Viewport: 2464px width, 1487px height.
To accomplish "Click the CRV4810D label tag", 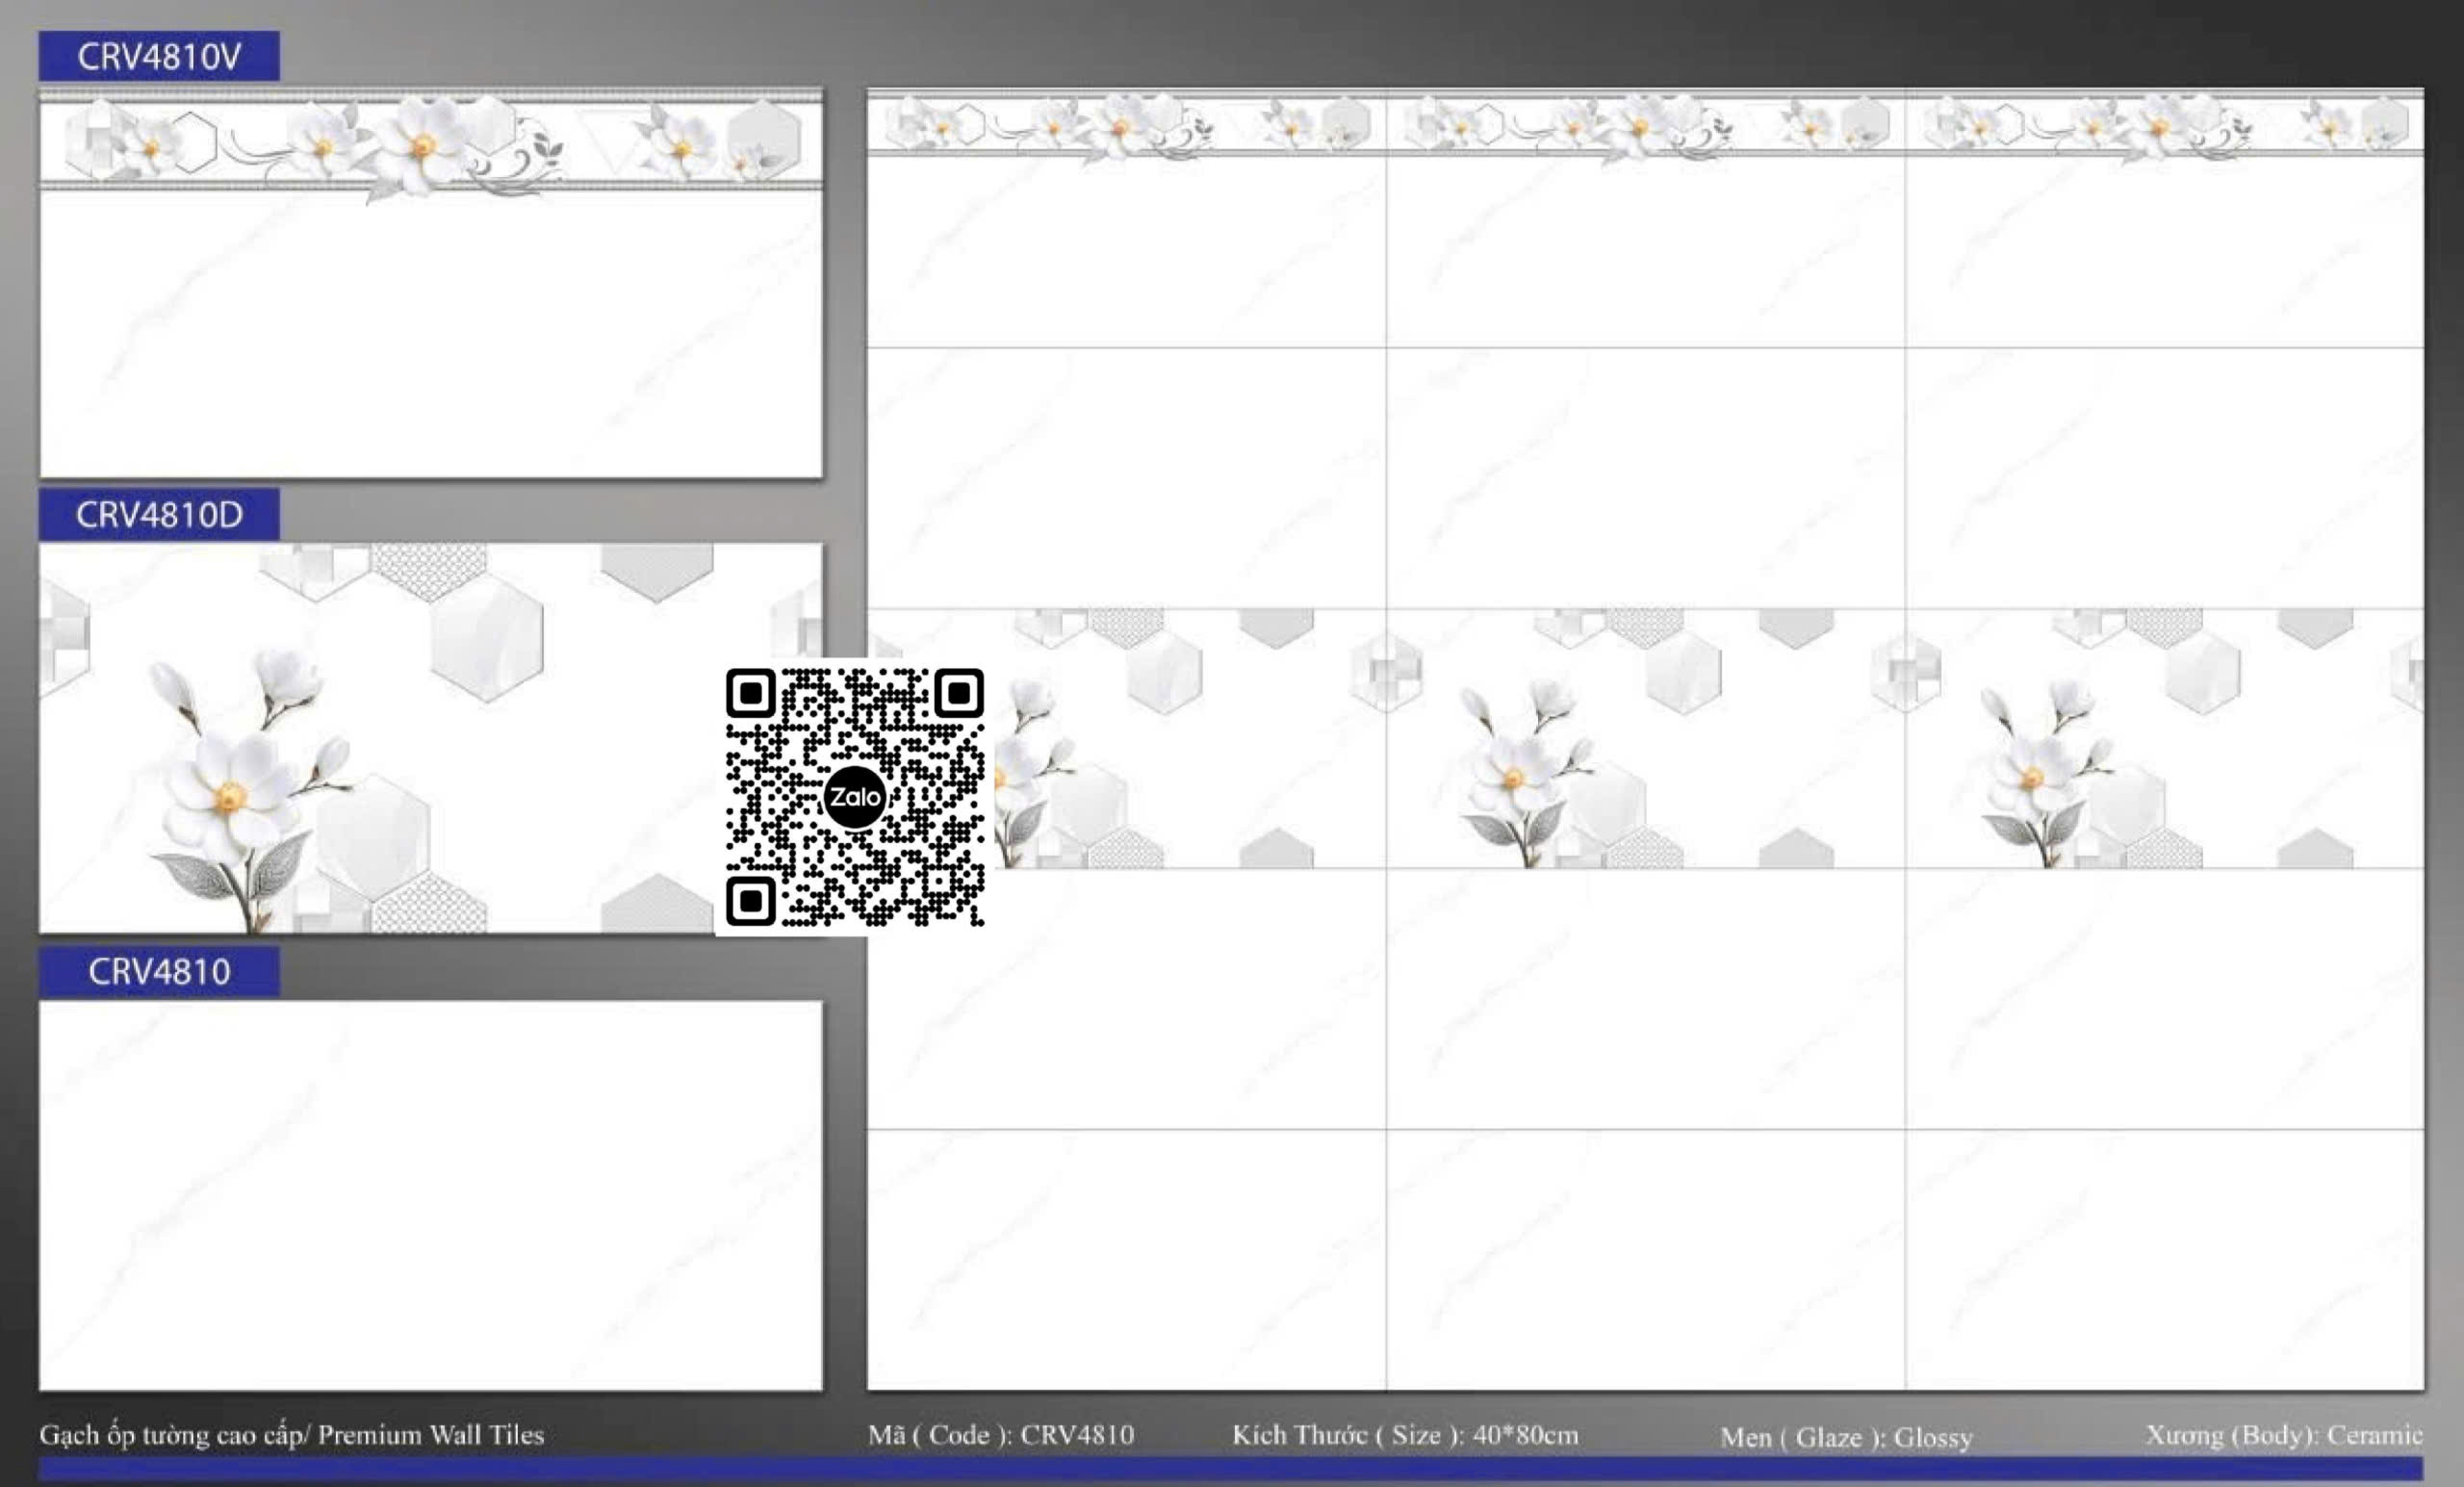I will point(159,514).
